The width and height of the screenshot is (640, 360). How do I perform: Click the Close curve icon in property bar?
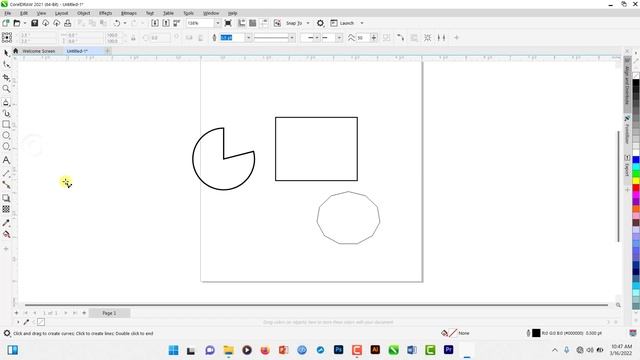tap(401, 38)
